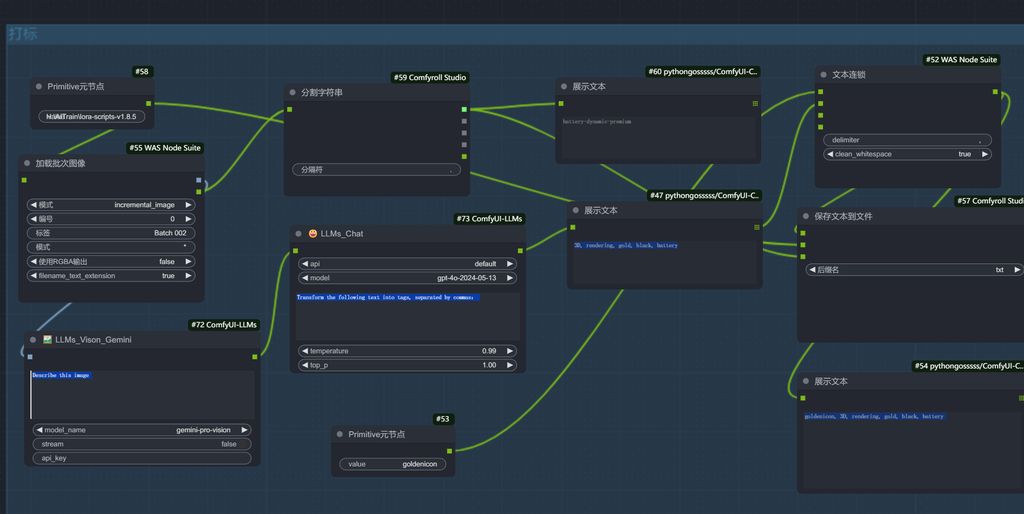Collapse the 保存文本到文件 node via its dot
This screenshot has width=1024, height=514.
point(803,216)
